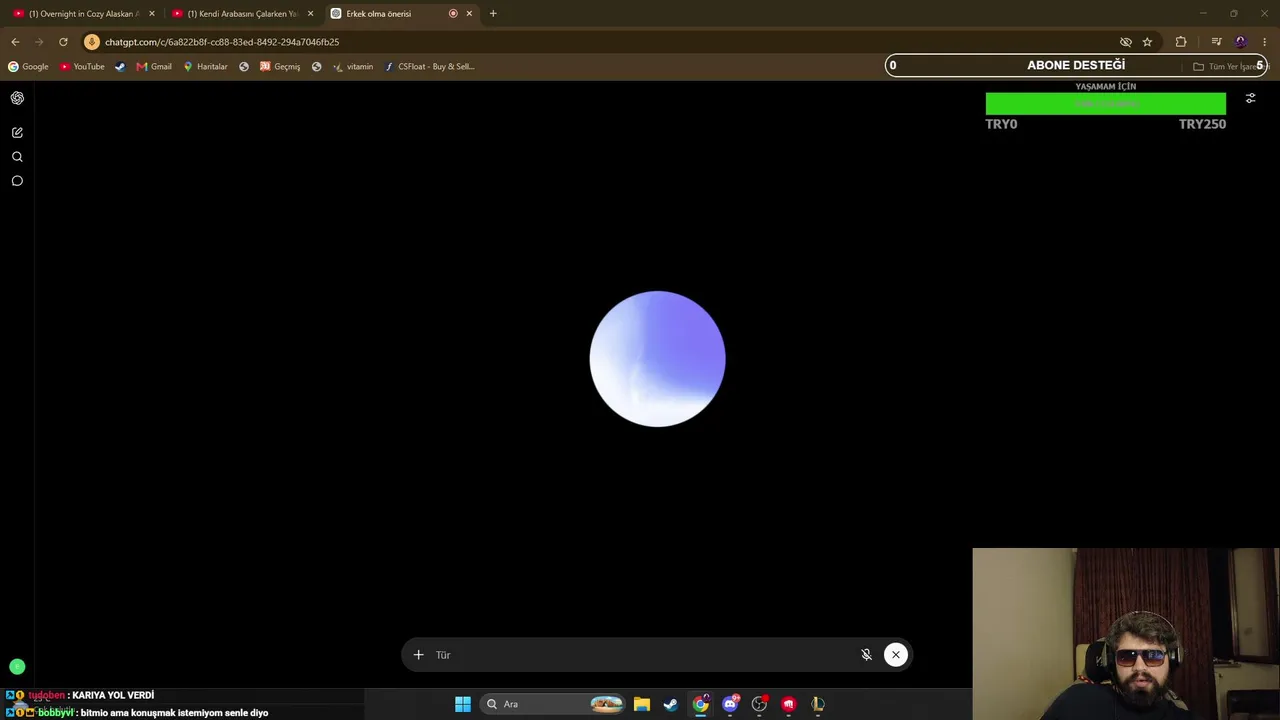Image resolution: width=1280 pixels, height=720 pixels.
Task: Go back to the previous page
Action: [x=15, y=42]
